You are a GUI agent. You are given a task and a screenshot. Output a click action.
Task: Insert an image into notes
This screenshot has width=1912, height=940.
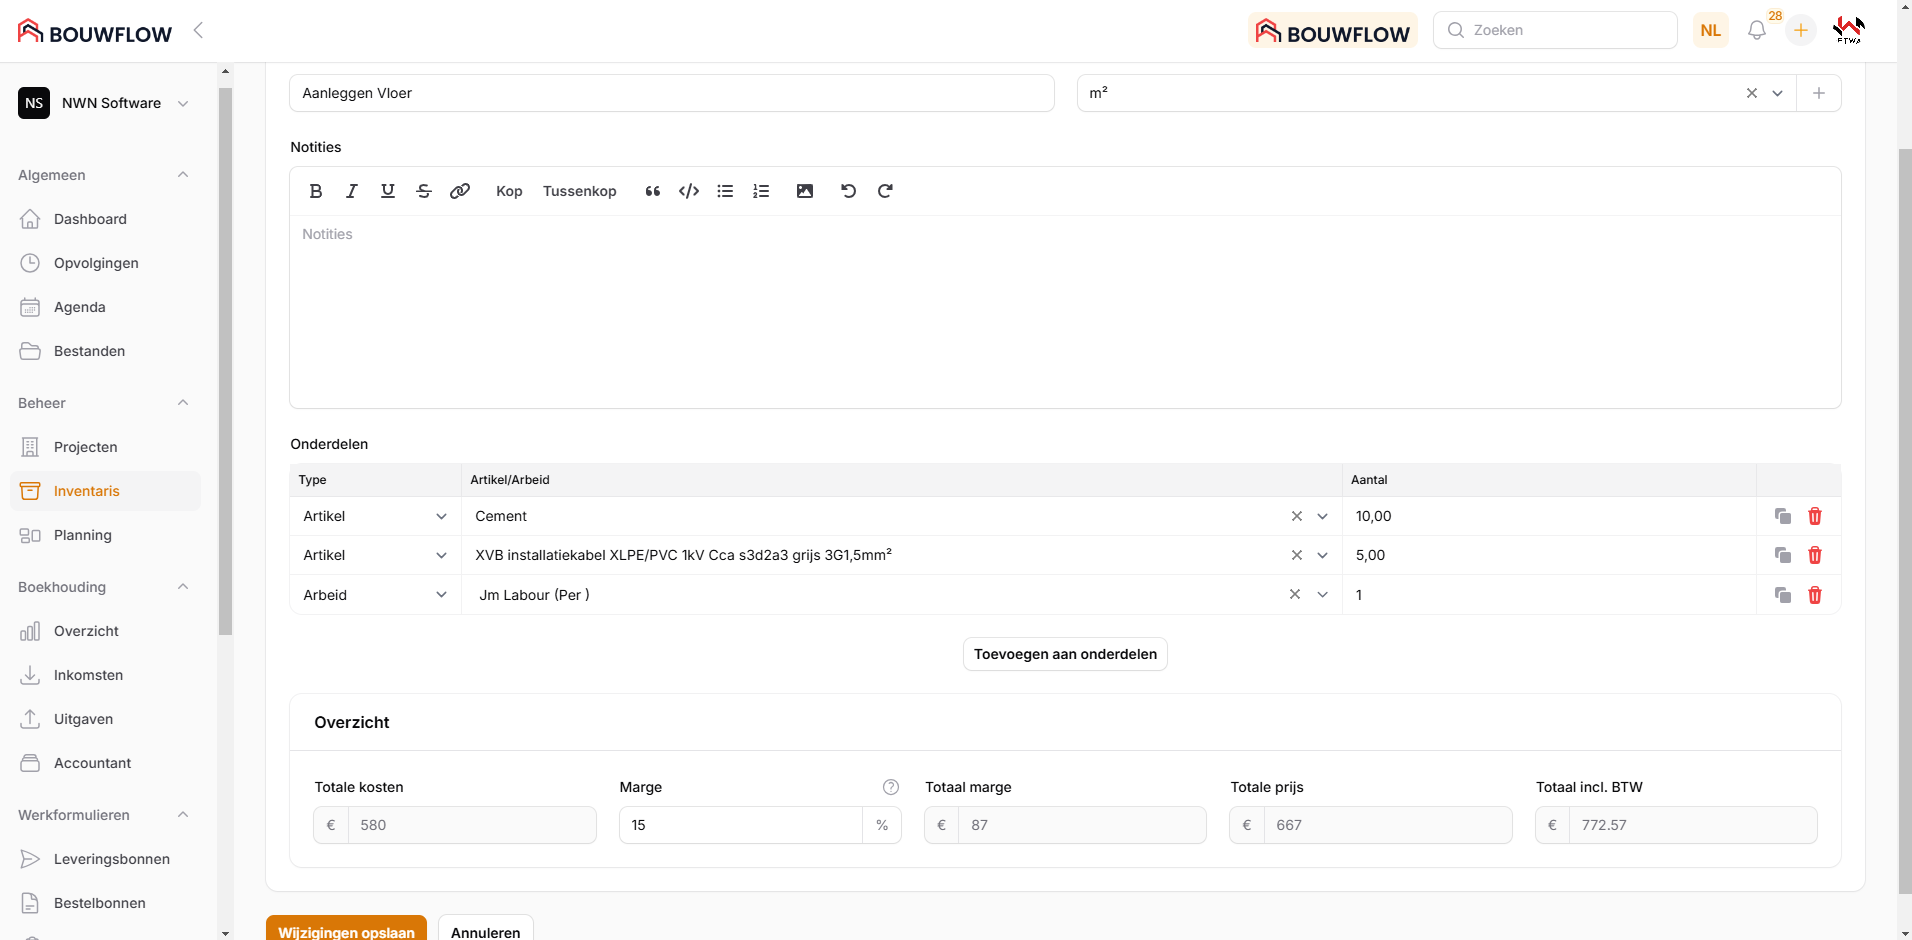click(805, 191)
